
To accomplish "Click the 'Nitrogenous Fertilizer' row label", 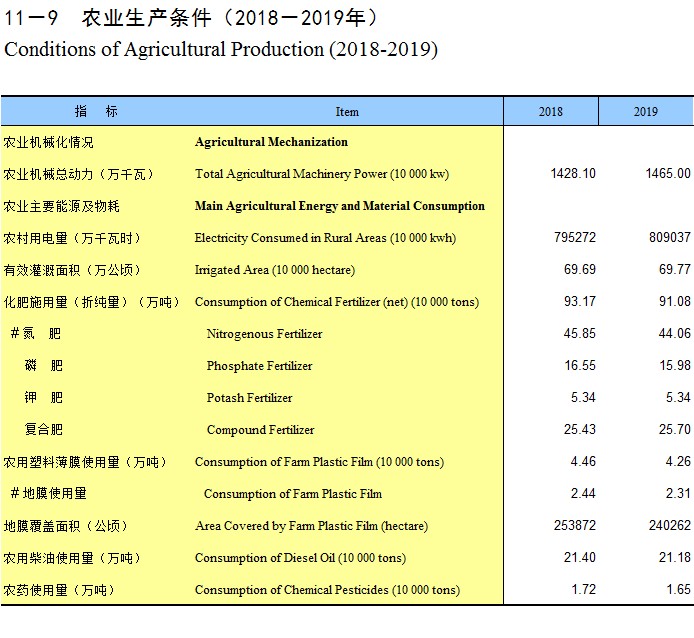I will click(264, 334).
